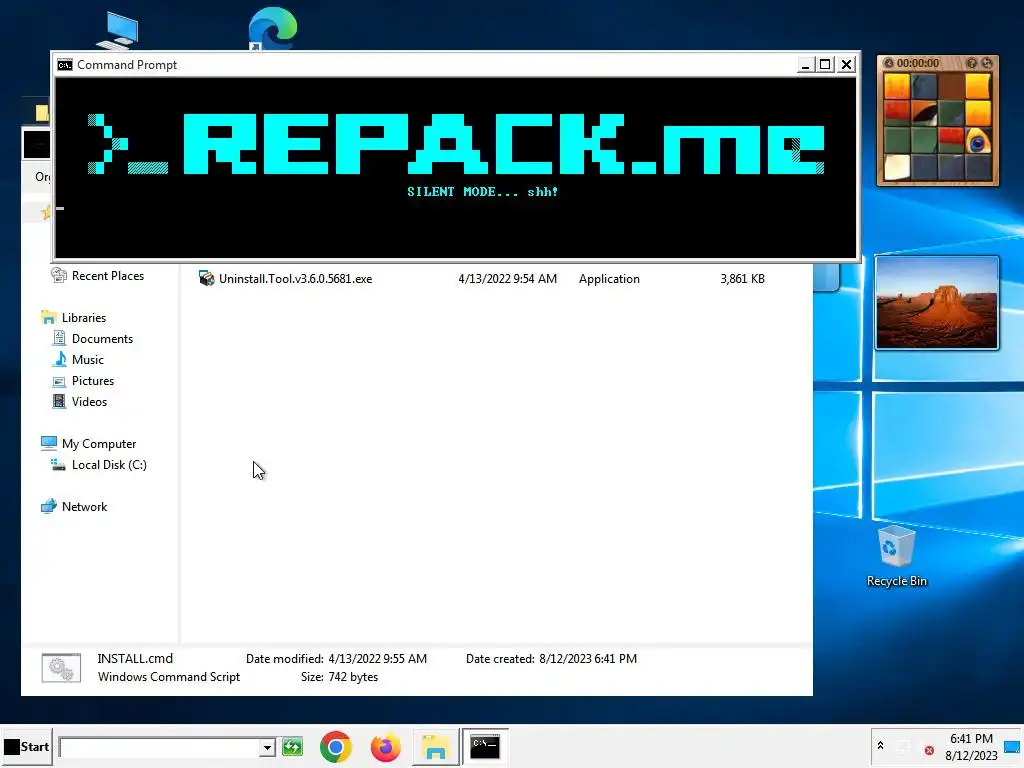Viewport: 1024px width, 768px height.
Task: Select the Libraries node in navigation pane
Action: pyautogui.click(x=74, y=317)
